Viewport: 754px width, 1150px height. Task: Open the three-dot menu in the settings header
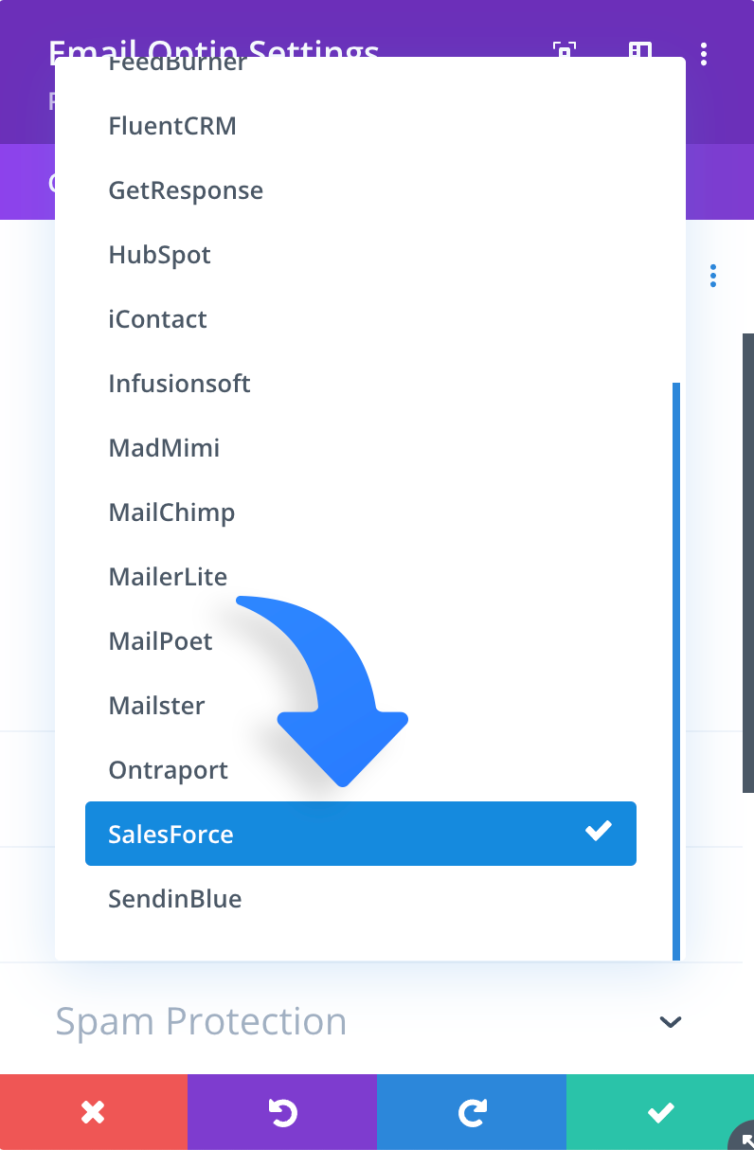click(x=705, y=54)
